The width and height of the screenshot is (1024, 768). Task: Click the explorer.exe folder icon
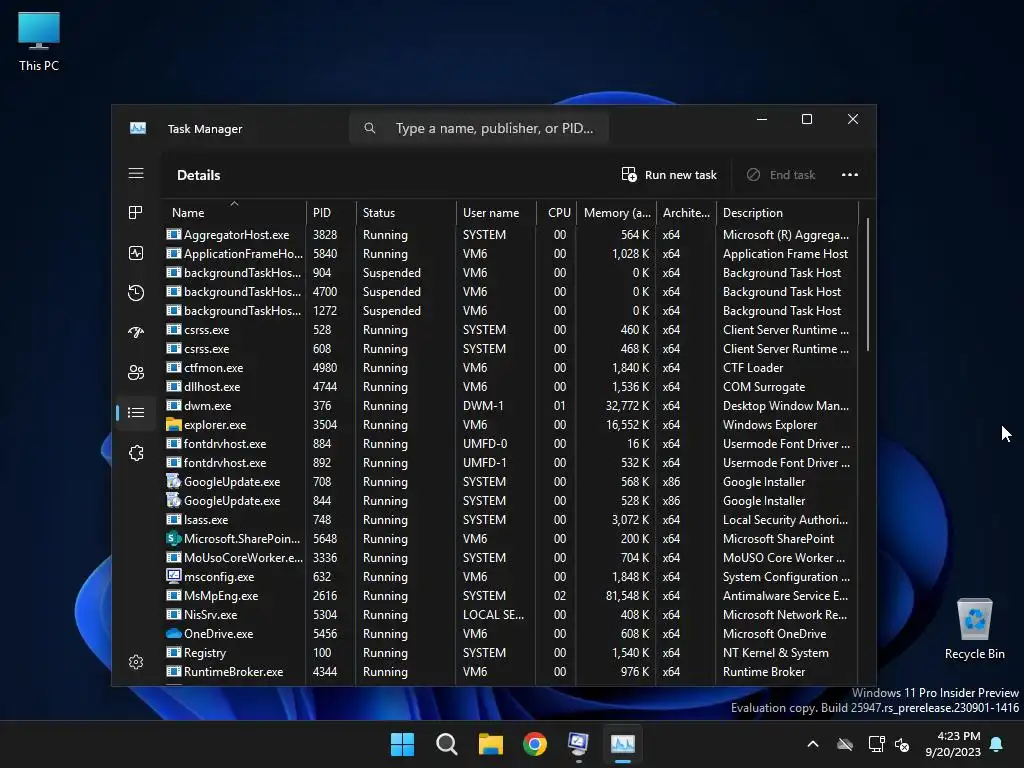[x=173, y=424]
